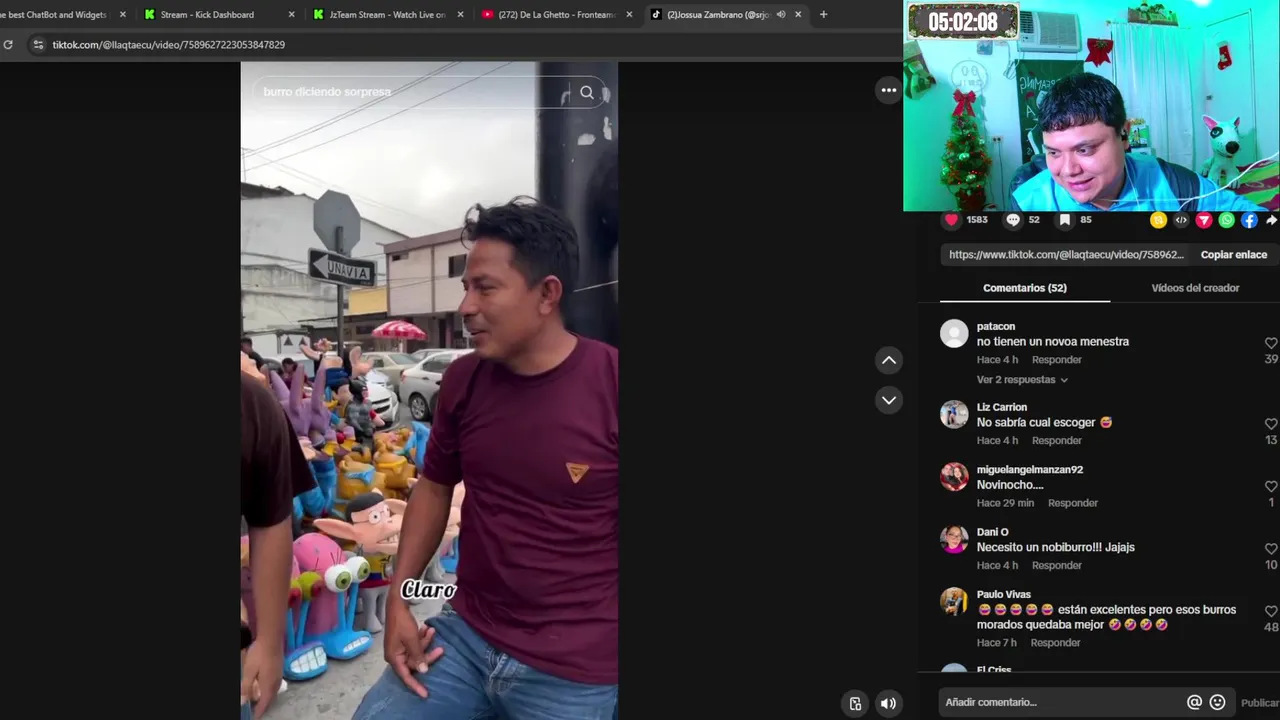Open comments via speech bubble icon
Image resolution: width=1280 pixels, height=720 pixels.
coord(1013,220)
